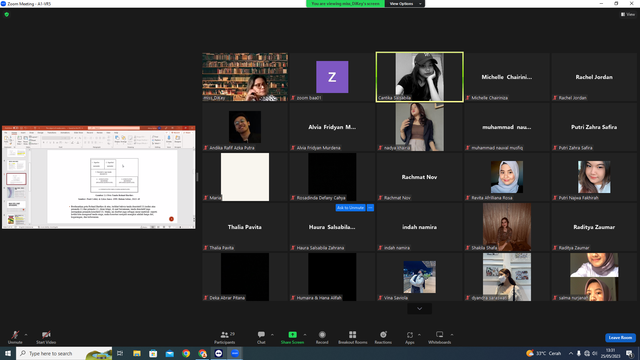Select Shakila Shafa's video tile
This screenshot has width=640, height=360.
tap(507, 227)
